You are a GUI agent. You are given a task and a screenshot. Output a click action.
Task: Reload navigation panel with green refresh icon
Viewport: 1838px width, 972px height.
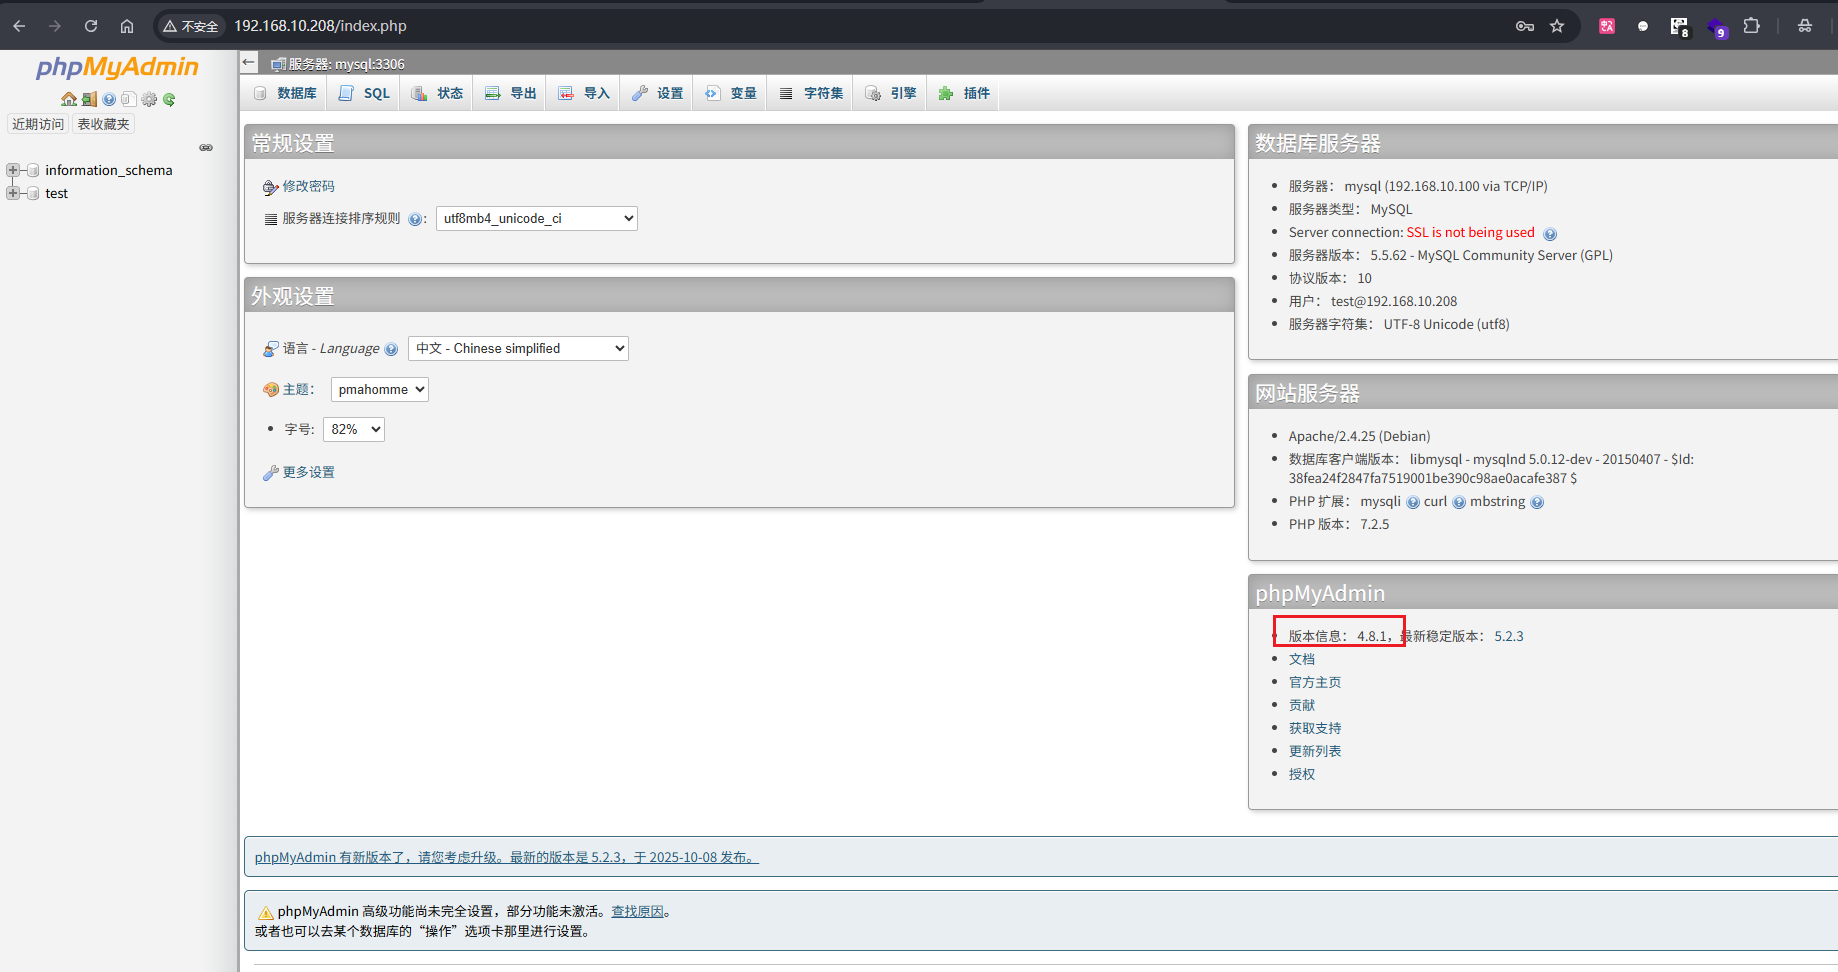pos(169,99)
